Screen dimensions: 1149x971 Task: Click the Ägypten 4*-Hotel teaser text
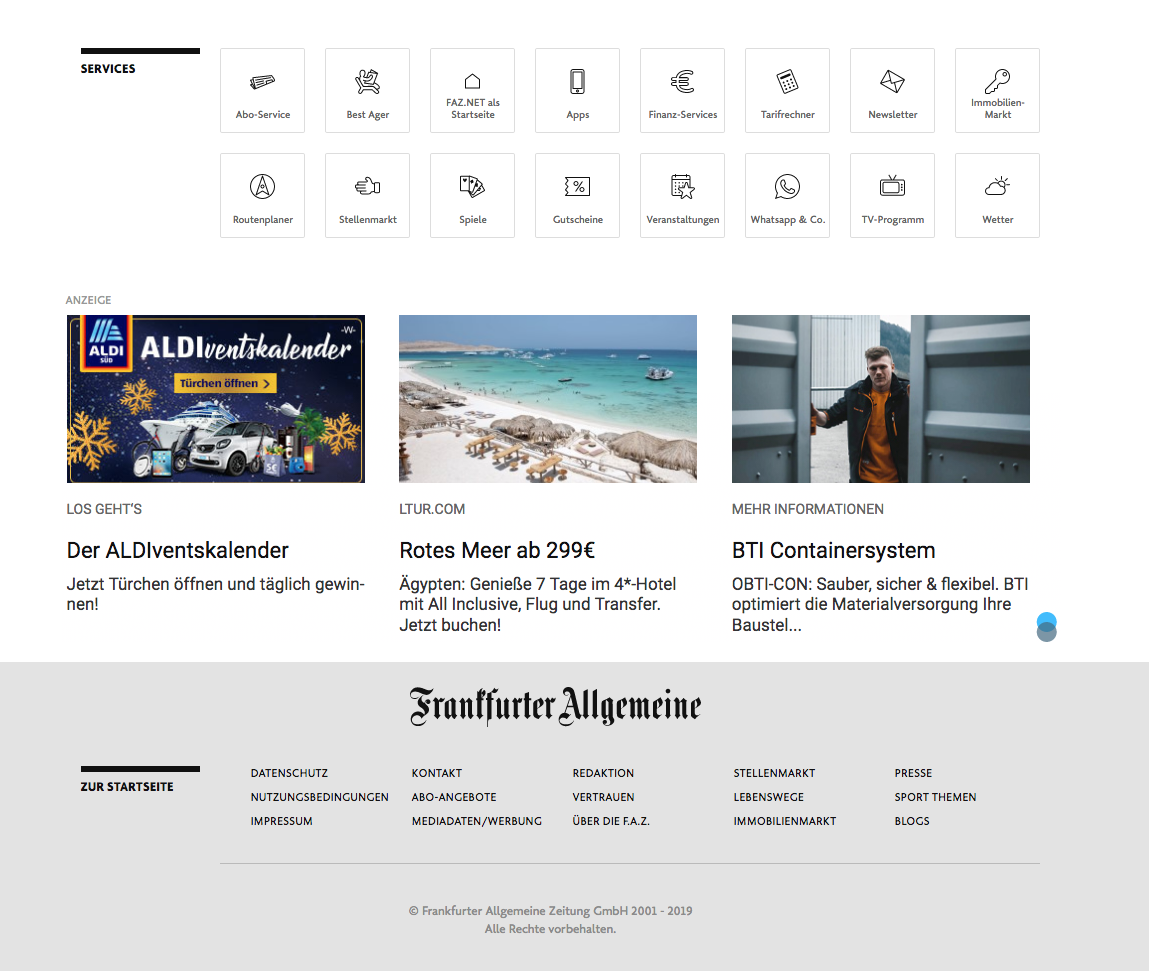tap(538, 605)
